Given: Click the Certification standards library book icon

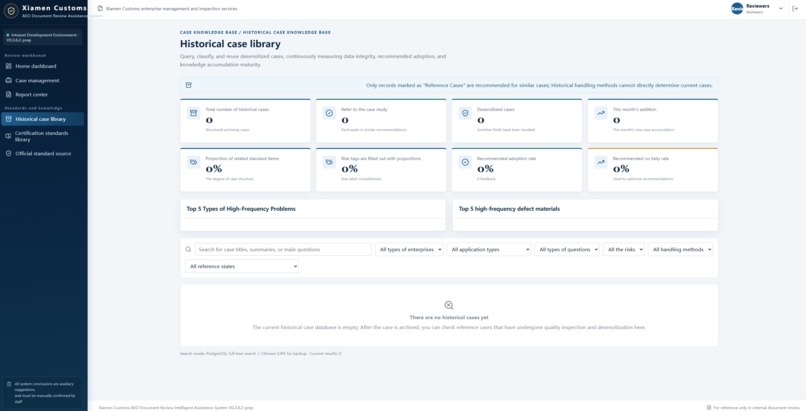Looking at the screenshot, I should click(x=8, y=136).
